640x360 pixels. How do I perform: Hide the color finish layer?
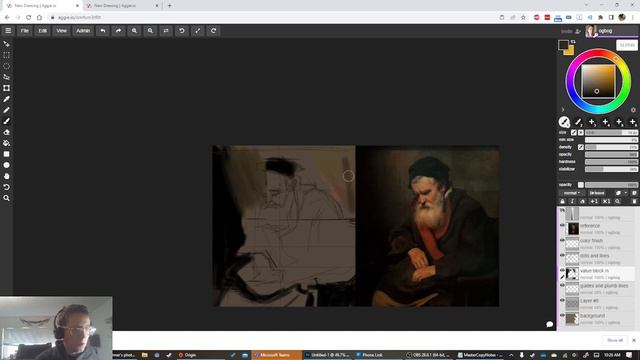pyautogui.click(x=562, y=240)
